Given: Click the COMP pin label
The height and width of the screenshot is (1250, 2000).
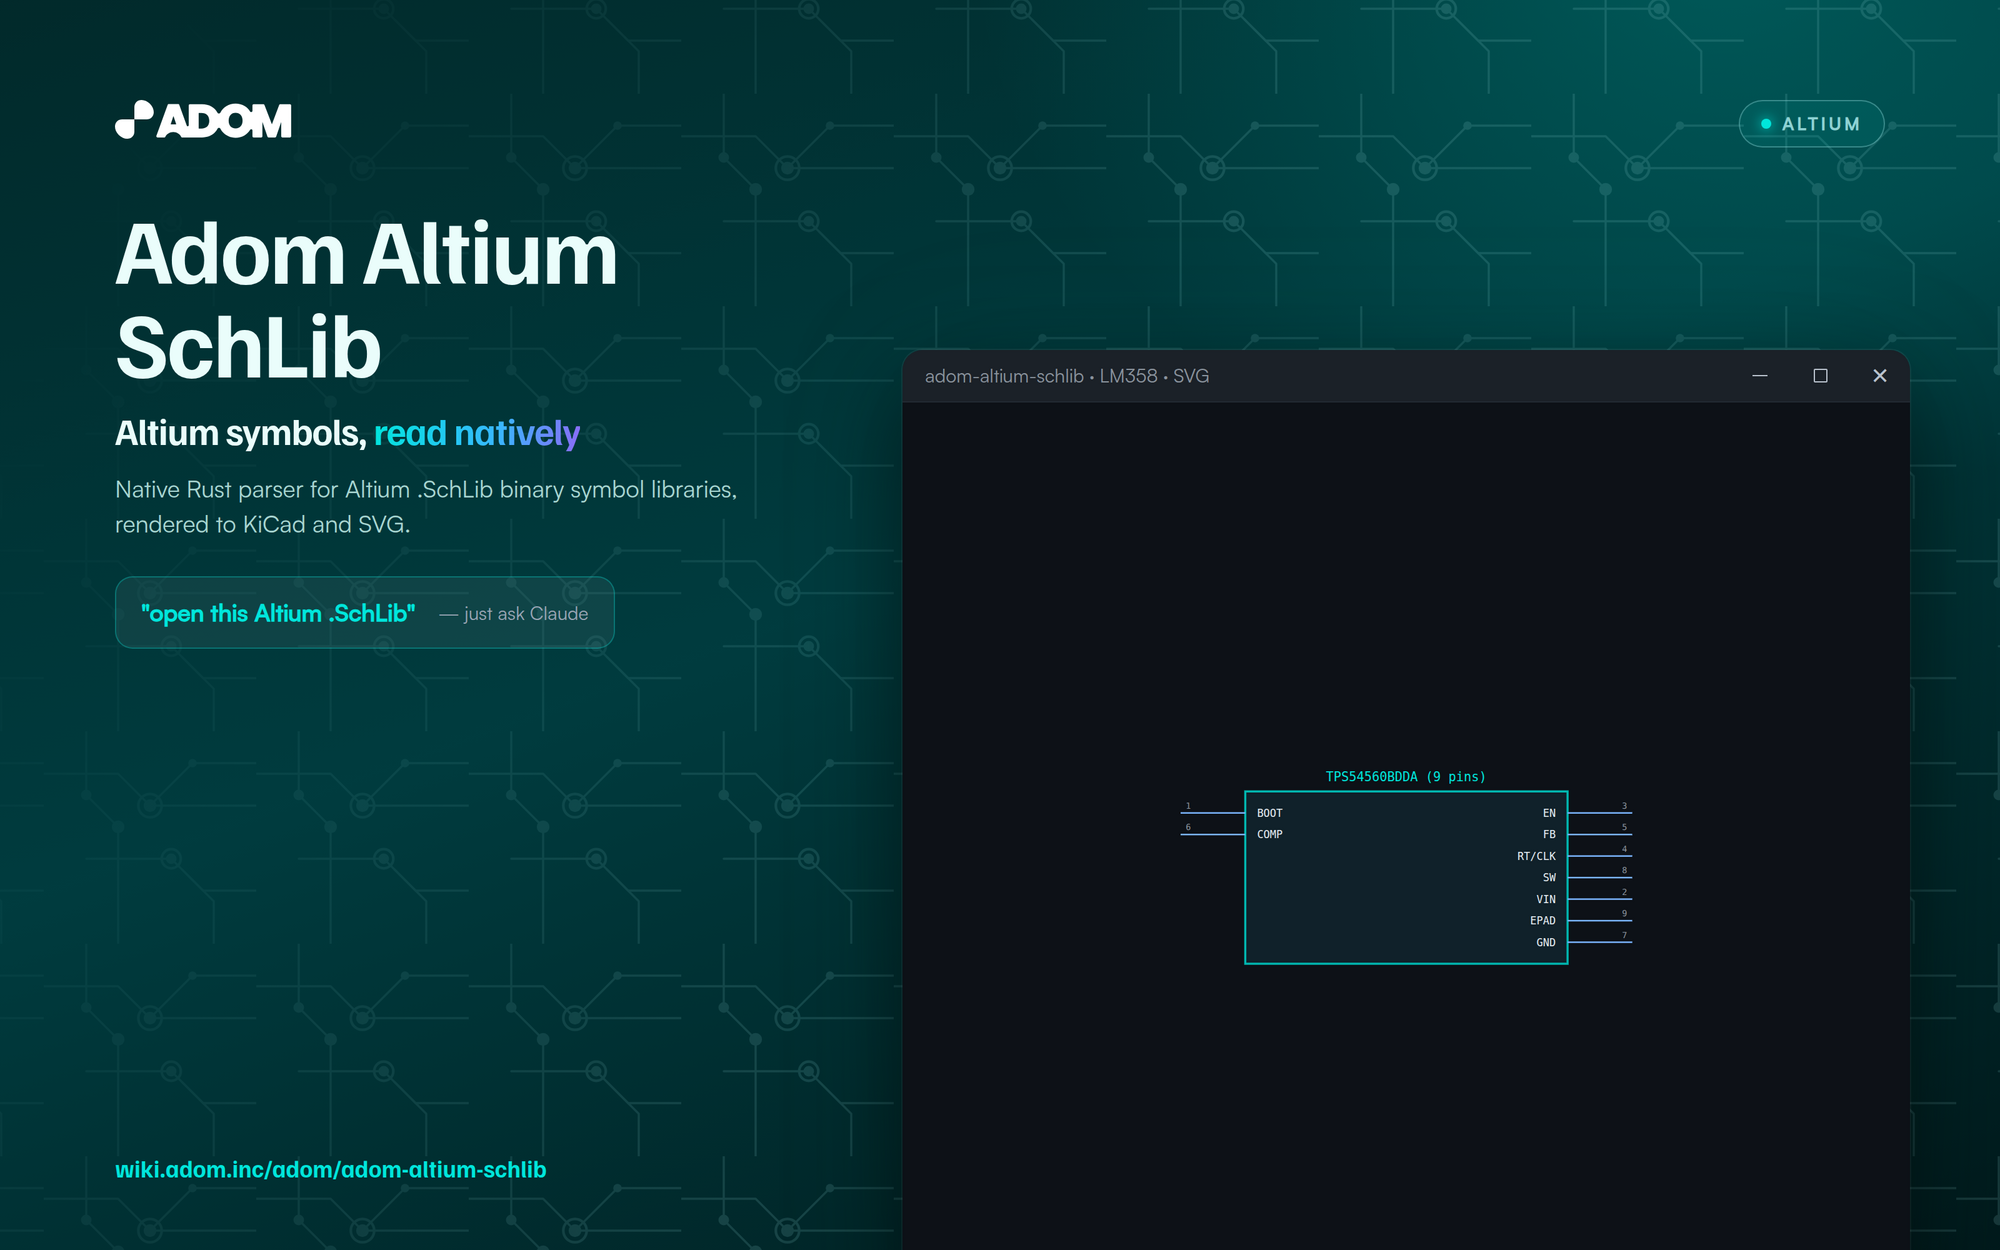Looking at the screenshot, I should click(1269, 834).
